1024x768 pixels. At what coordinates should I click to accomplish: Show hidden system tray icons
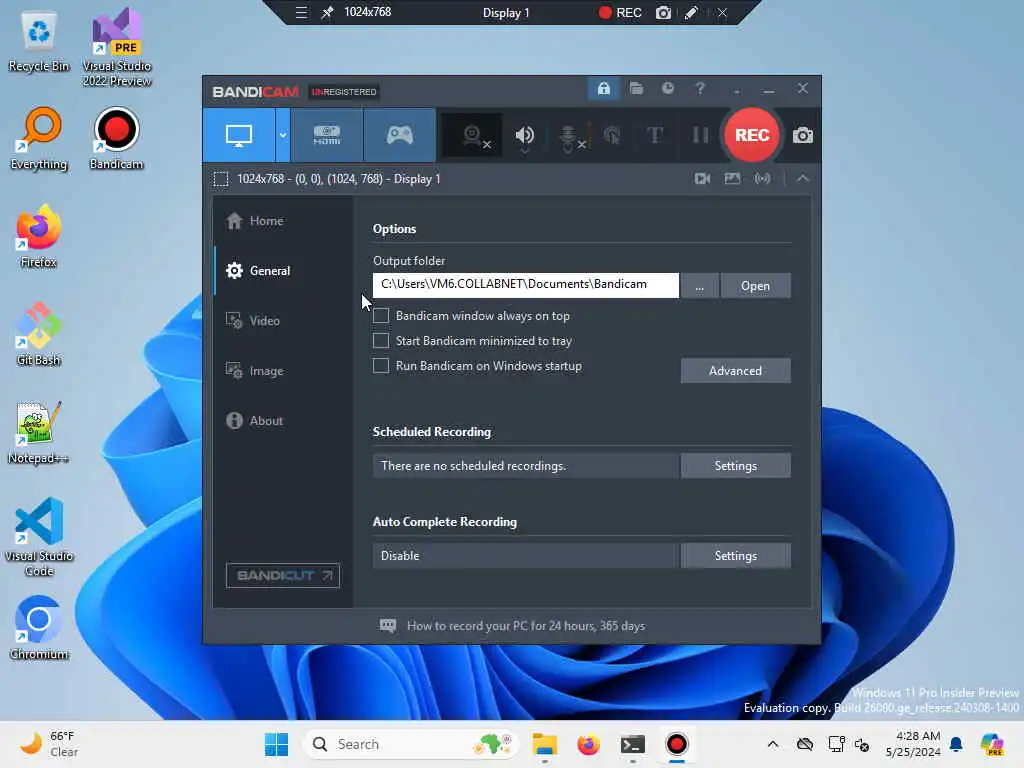[x=773, y=744]
